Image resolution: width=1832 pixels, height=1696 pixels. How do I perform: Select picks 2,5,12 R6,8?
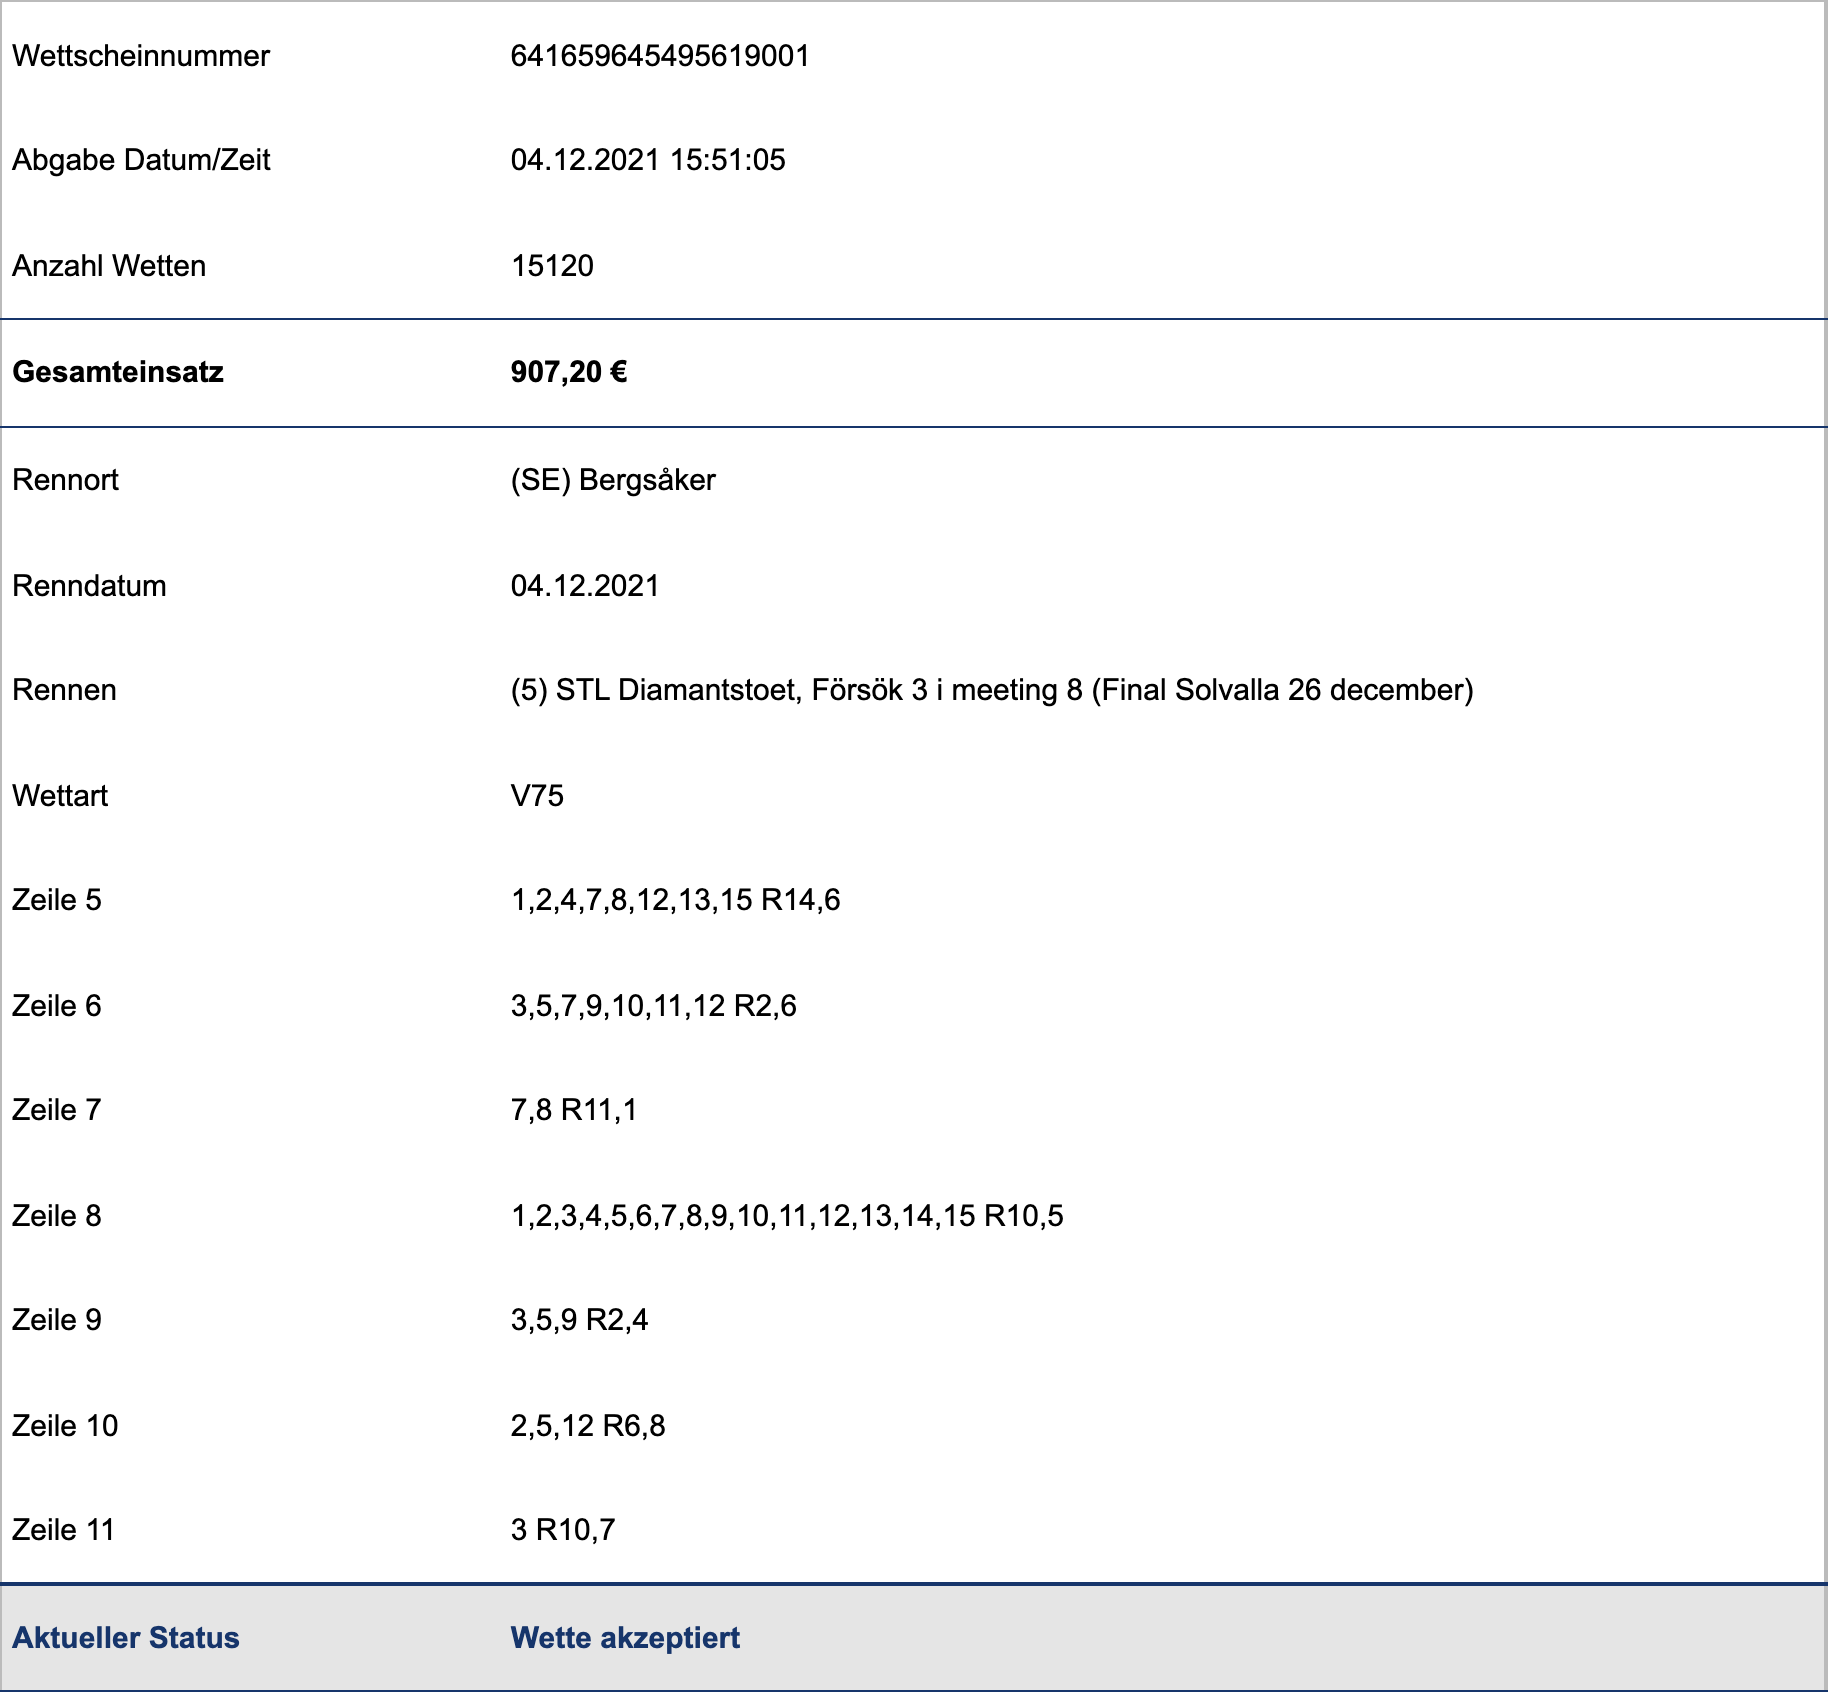coord(588,1426)
